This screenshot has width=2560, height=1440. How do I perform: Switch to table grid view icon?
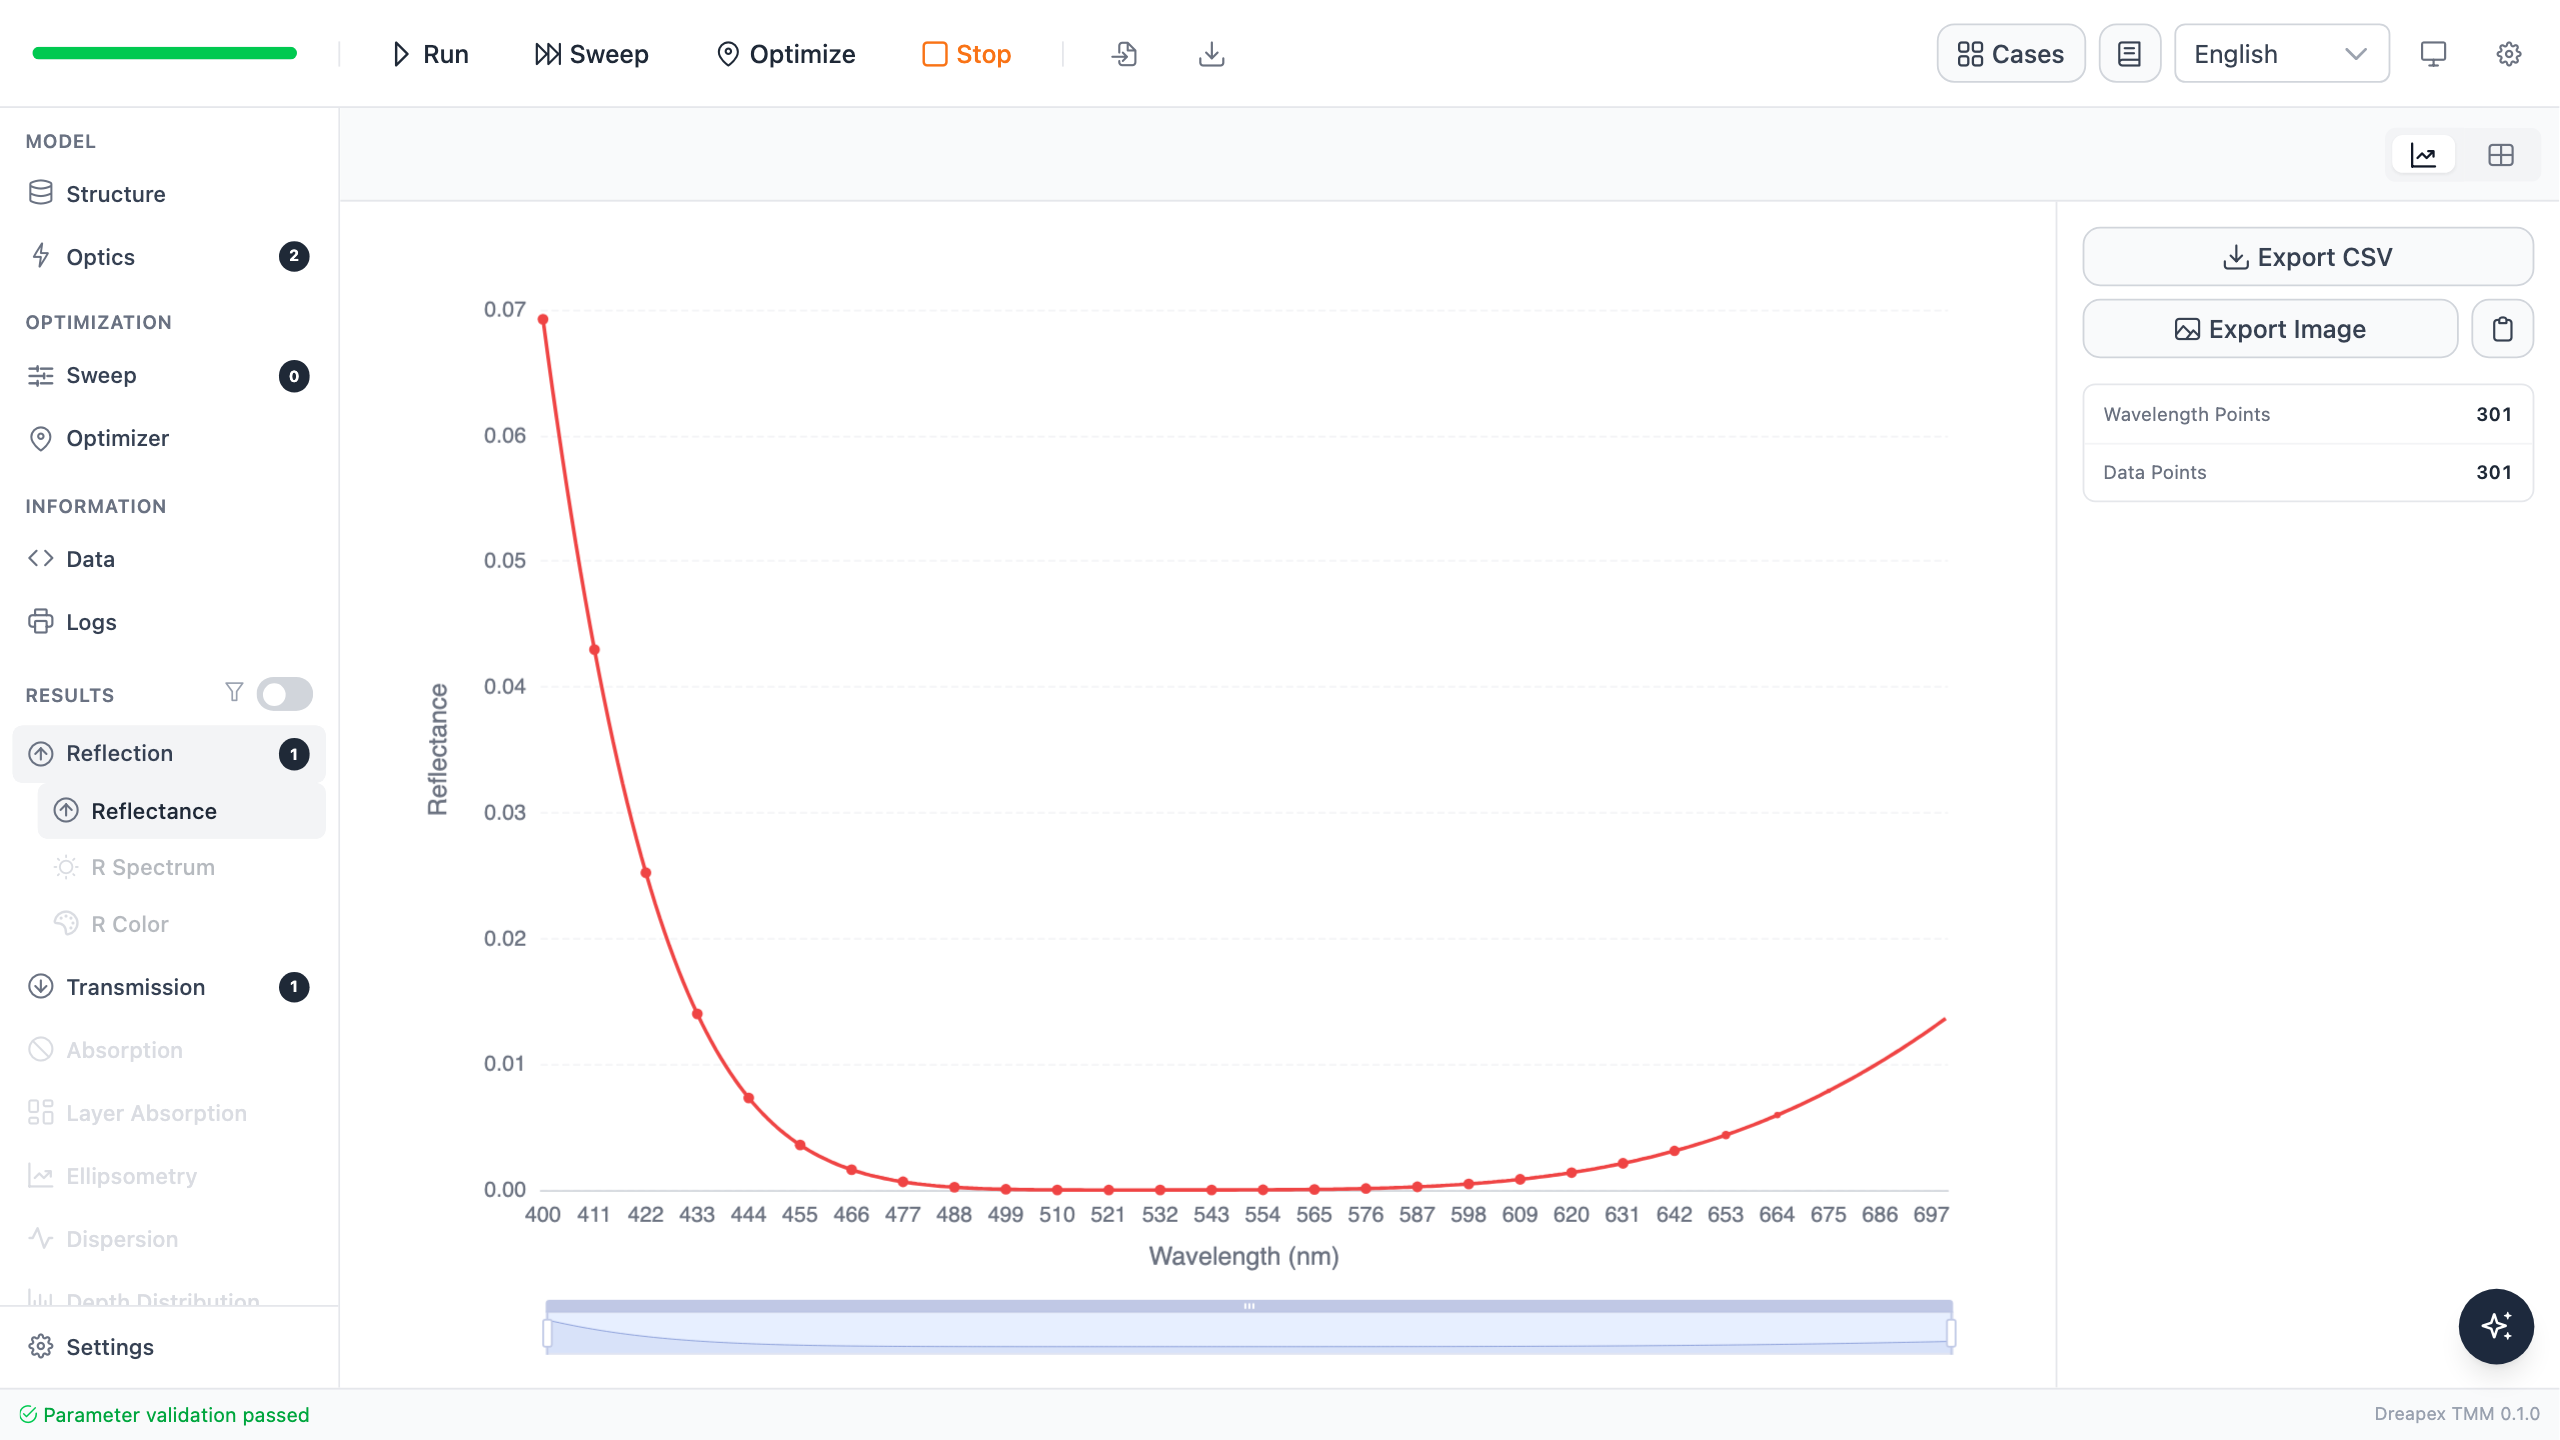[2501, 155]
